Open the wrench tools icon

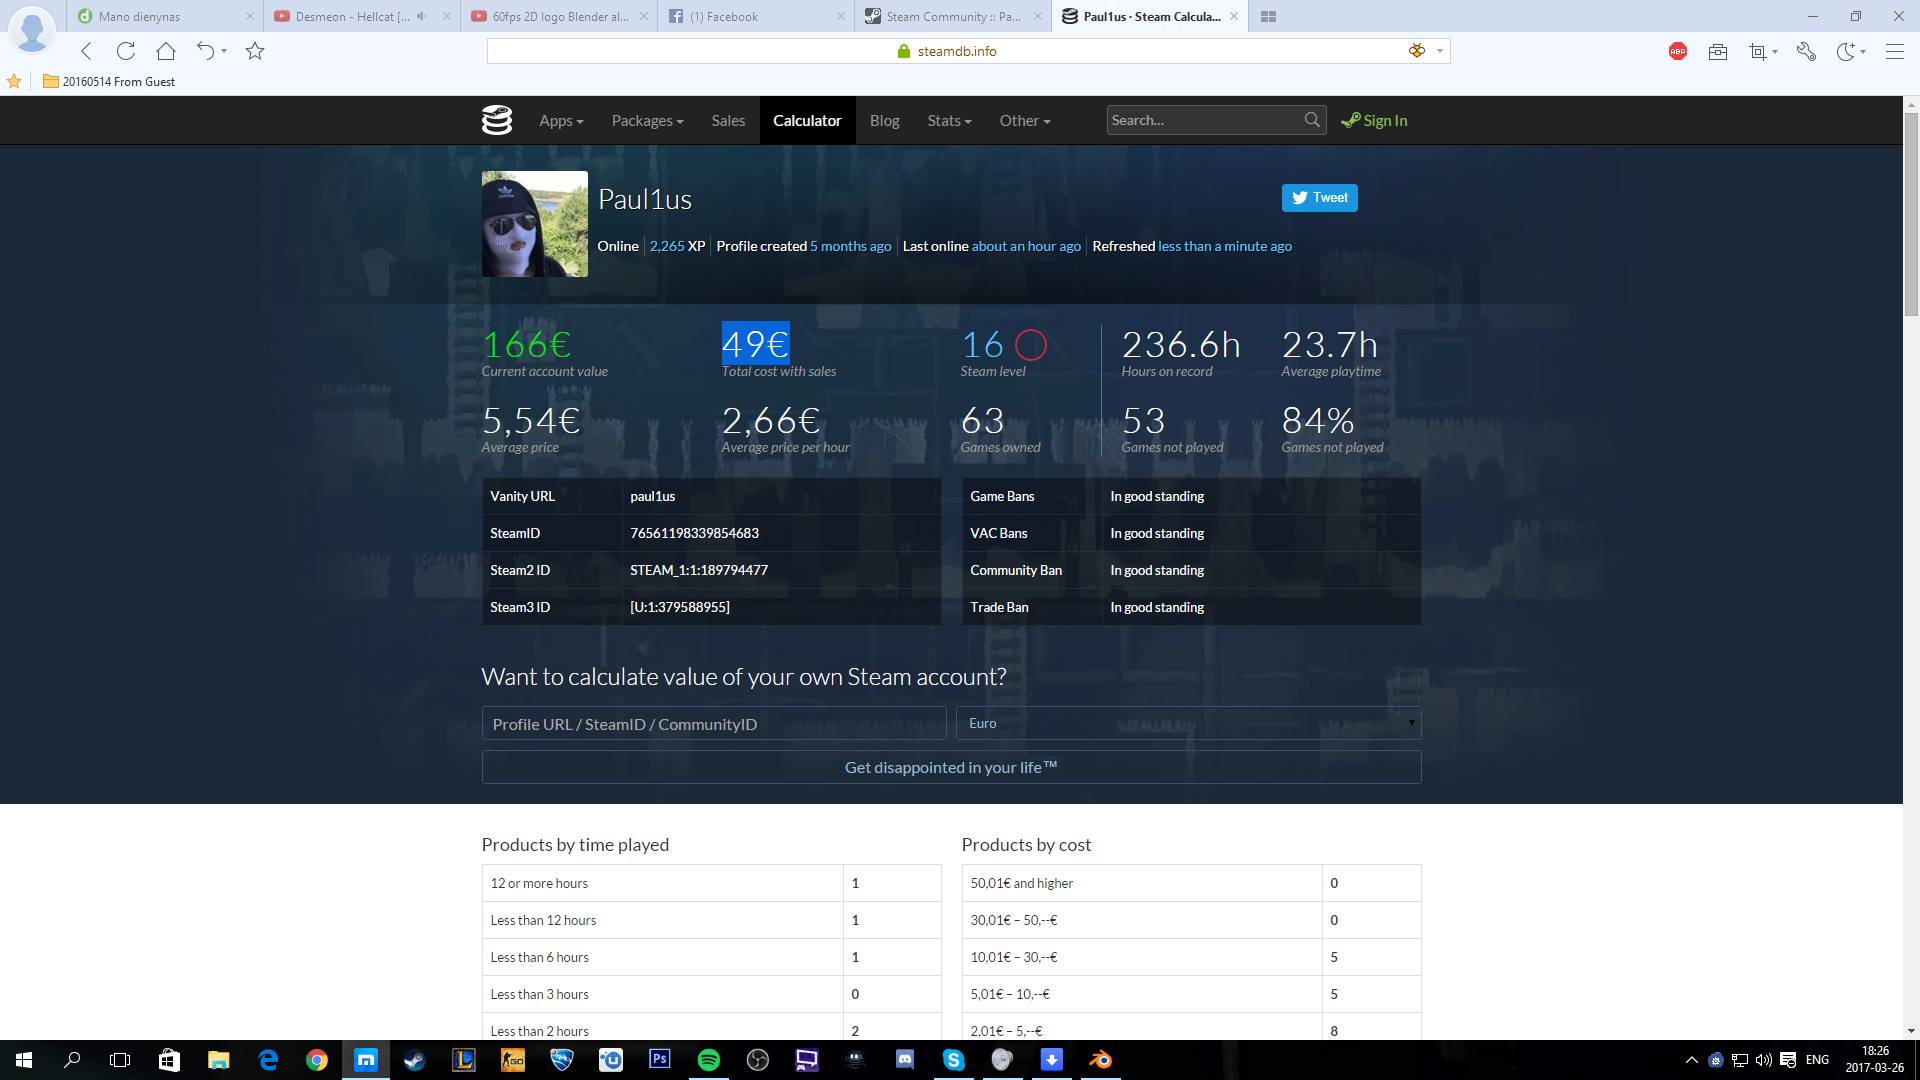click(1806, 51)
